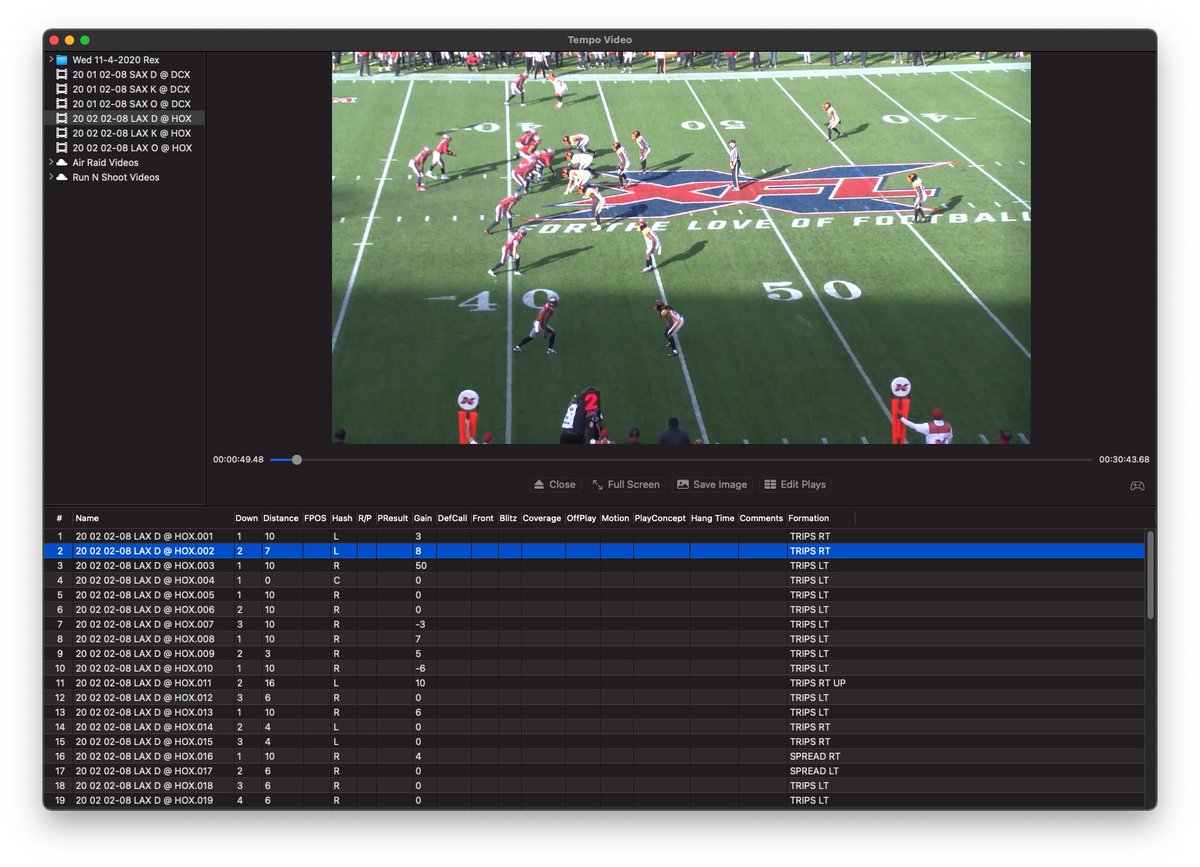Click the film icon beside 02-08 LAX D @ HOX

click(x=62, y=119)
